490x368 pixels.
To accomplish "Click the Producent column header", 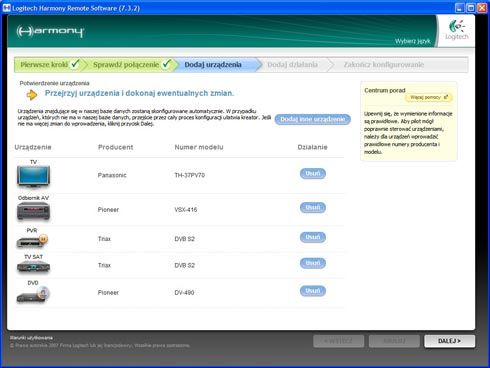I will pos(115,147).
